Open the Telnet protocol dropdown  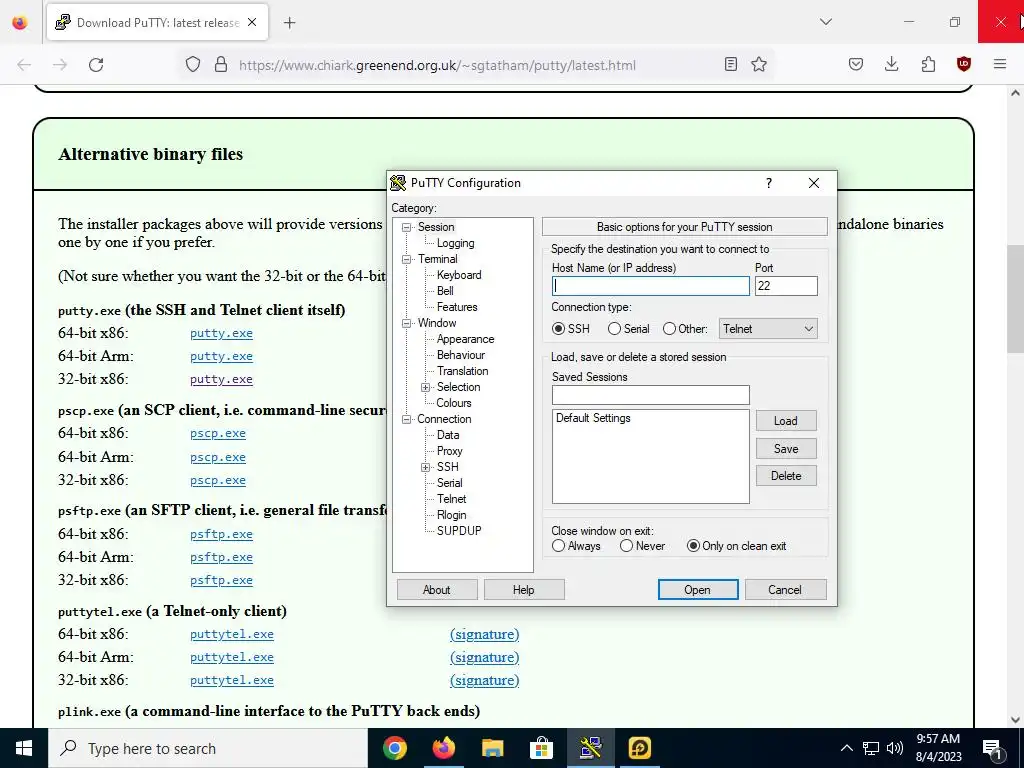[x=768, y=328]
